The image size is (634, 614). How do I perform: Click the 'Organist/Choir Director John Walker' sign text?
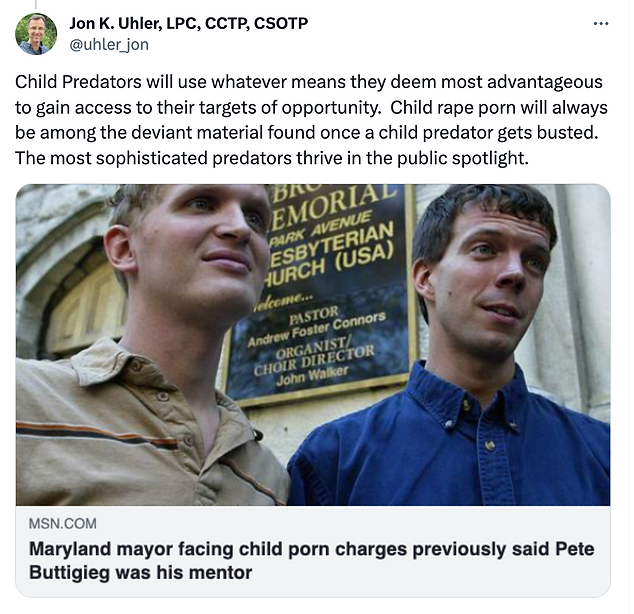[314, 361]
